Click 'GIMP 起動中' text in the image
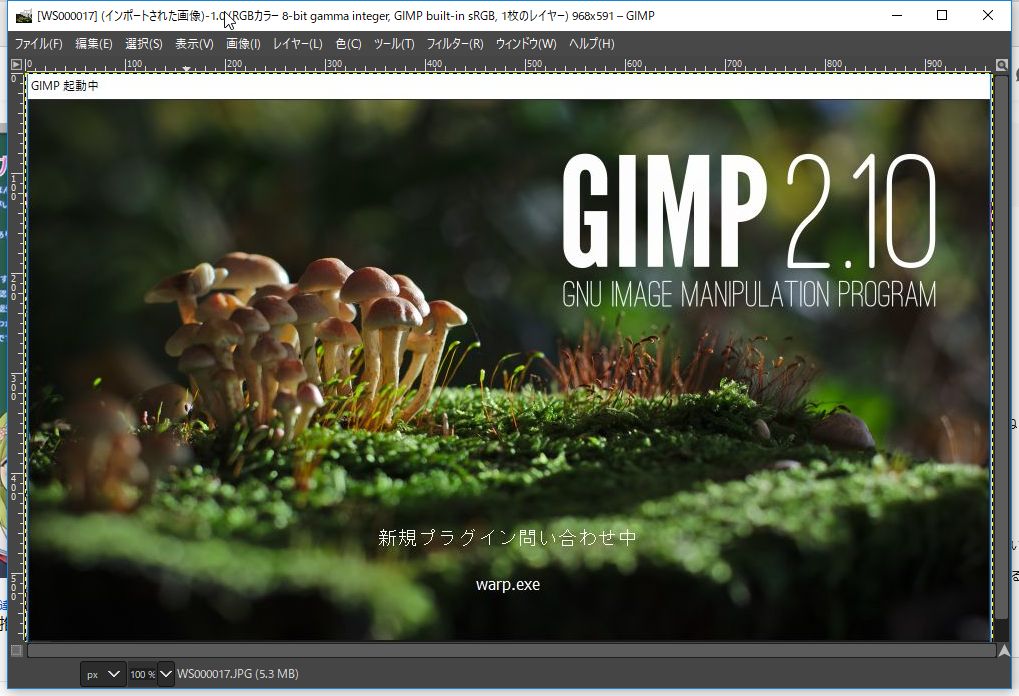The width and height of the screenshot is (1019, 696). (x=64, y=86)
